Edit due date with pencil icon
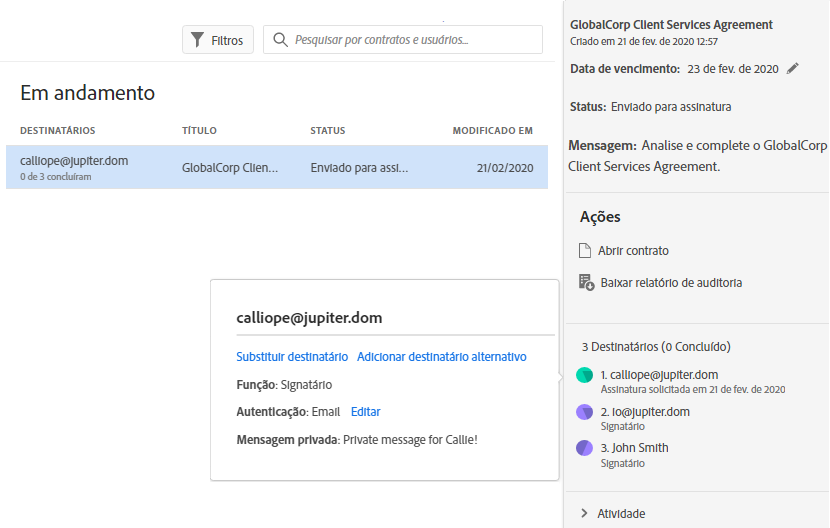830x528 pixels. pyautogui.click(x=792, y=68)
